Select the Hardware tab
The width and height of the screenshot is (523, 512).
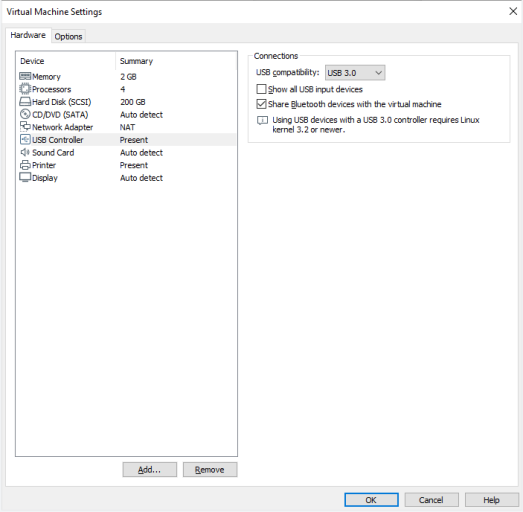[x=28, y=35]
